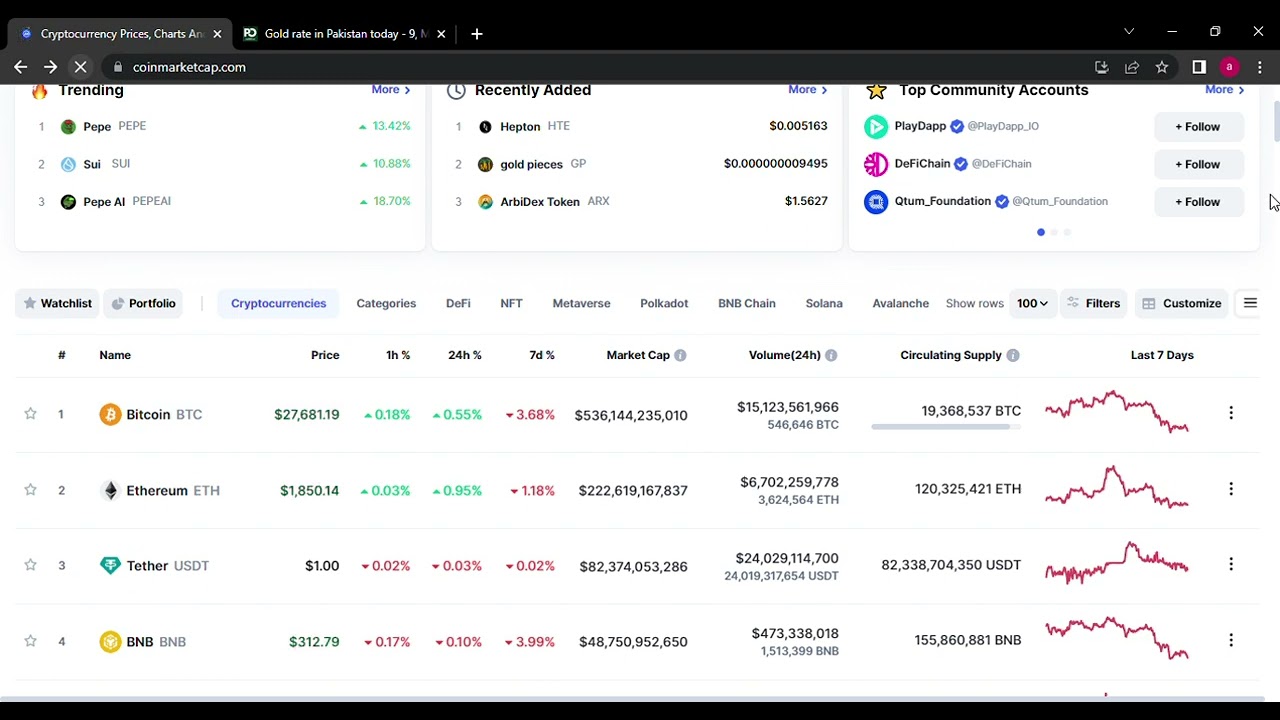The image size is (1280, 720).
Task: Click the BNB coin logo
Action: (110, 641)
